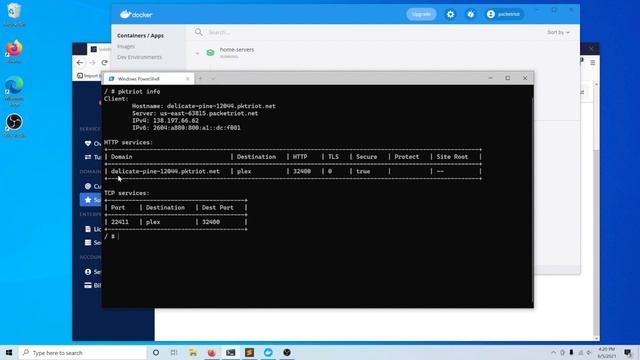
Task: Click the IPv4 address line
Action: click(x=165, y=121)
